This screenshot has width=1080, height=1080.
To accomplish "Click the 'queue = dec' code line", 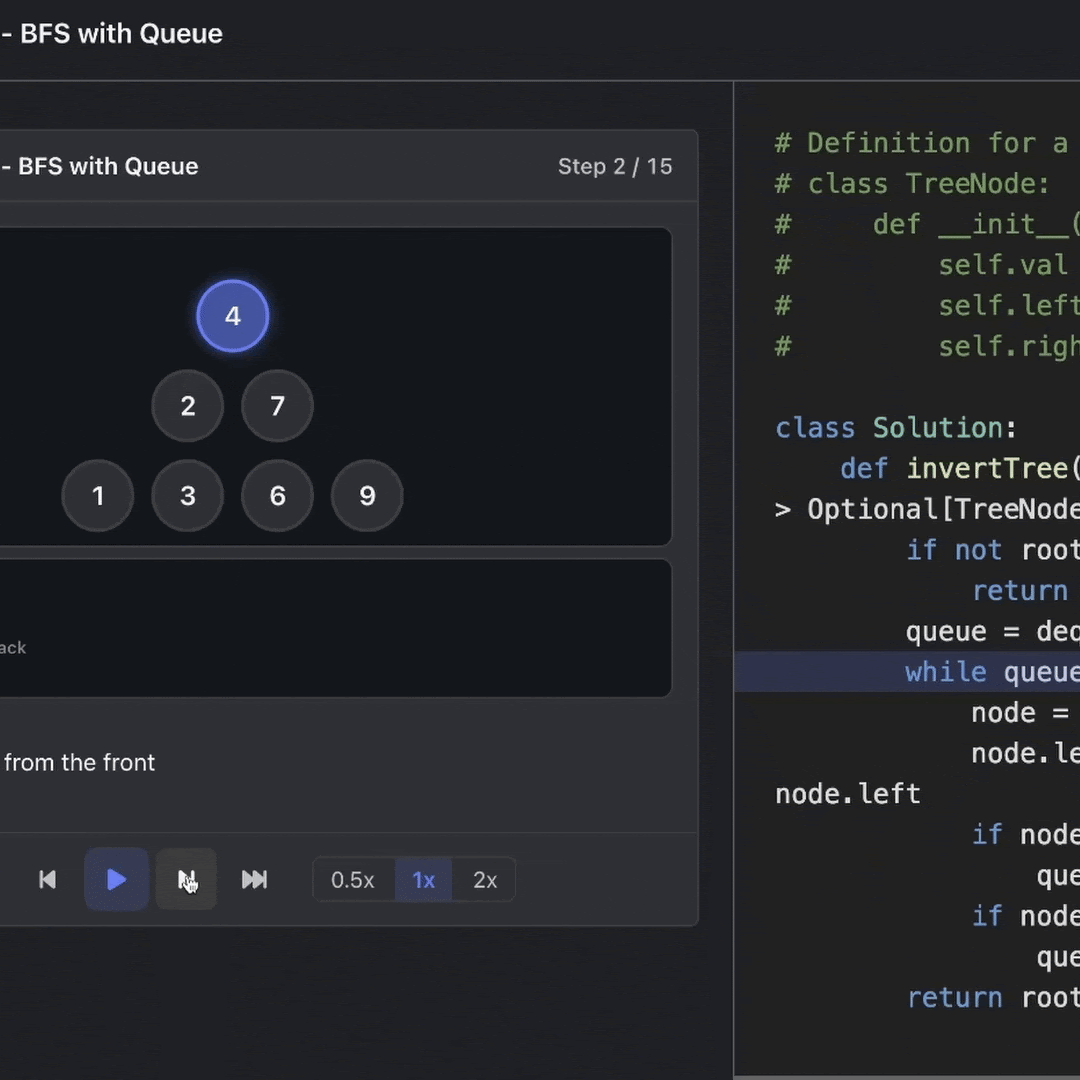I will pyautogui.click(x=993, y=631).
